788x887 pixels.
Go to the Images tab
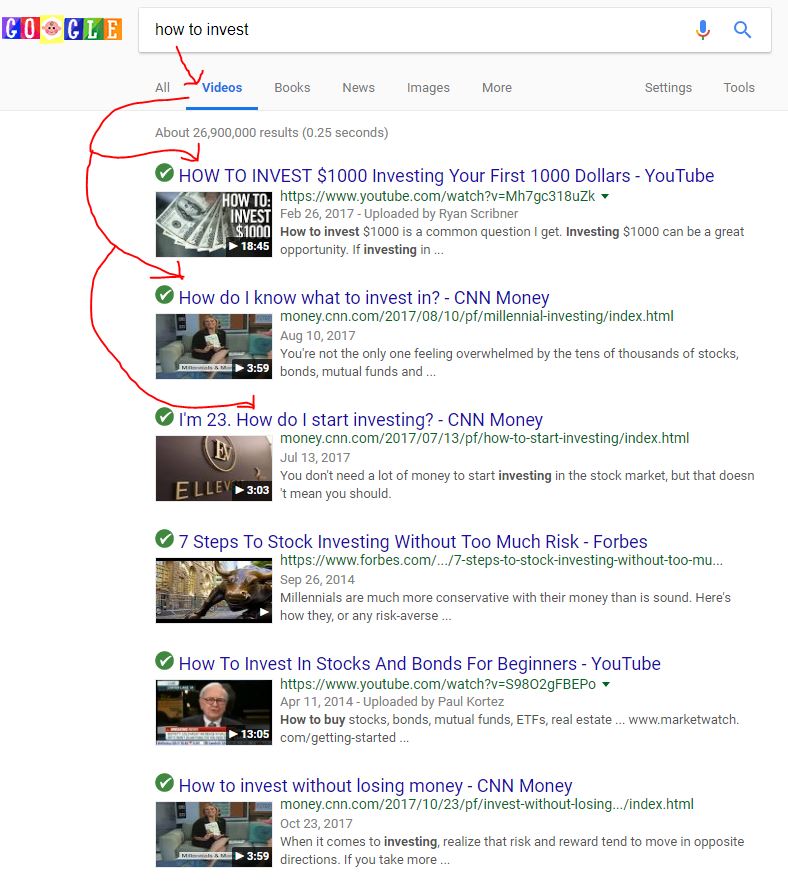[x=428, y=88]
